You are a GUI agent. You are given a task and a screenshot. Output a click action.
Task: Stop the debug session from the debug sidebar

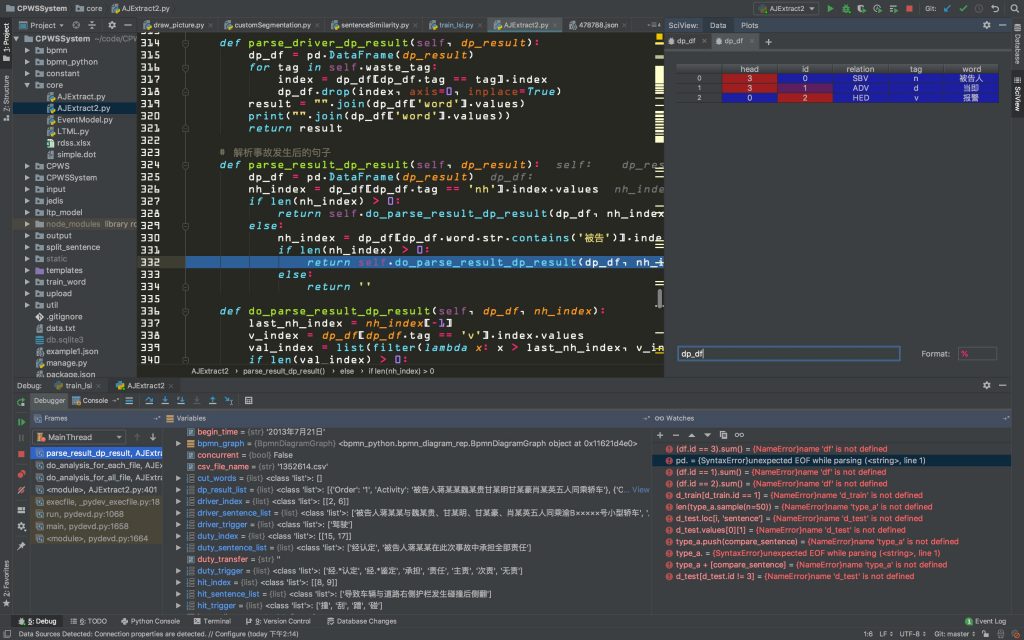(21, 454)
